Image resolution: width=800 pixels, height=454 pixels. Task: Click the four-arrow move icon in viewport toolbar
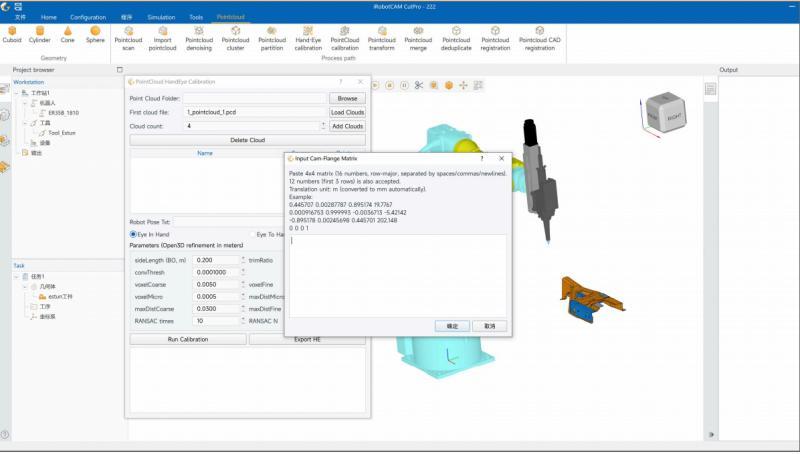463,85
